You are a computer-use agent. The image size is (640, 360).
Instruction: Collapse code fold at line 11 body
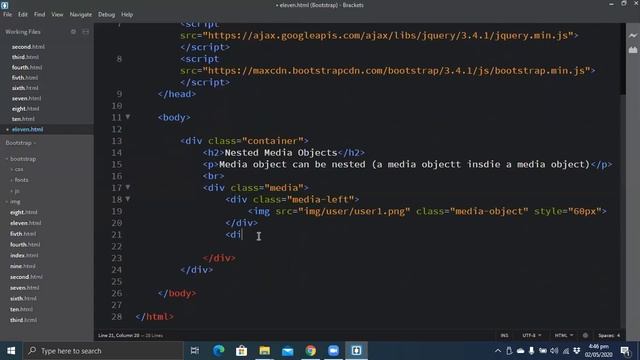[128, 117]
